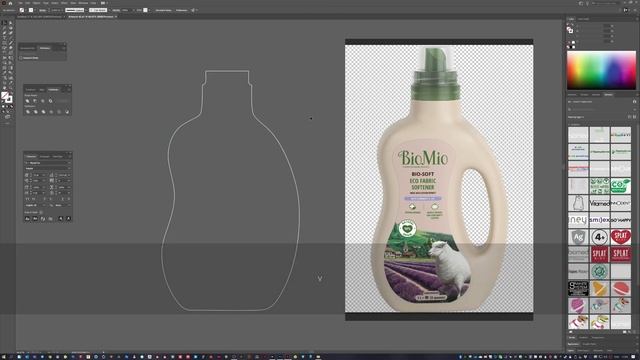Click Merge pathfinder icon
Image resolution: width=640 pixels, height=360 pixels.
coord(43,112)
